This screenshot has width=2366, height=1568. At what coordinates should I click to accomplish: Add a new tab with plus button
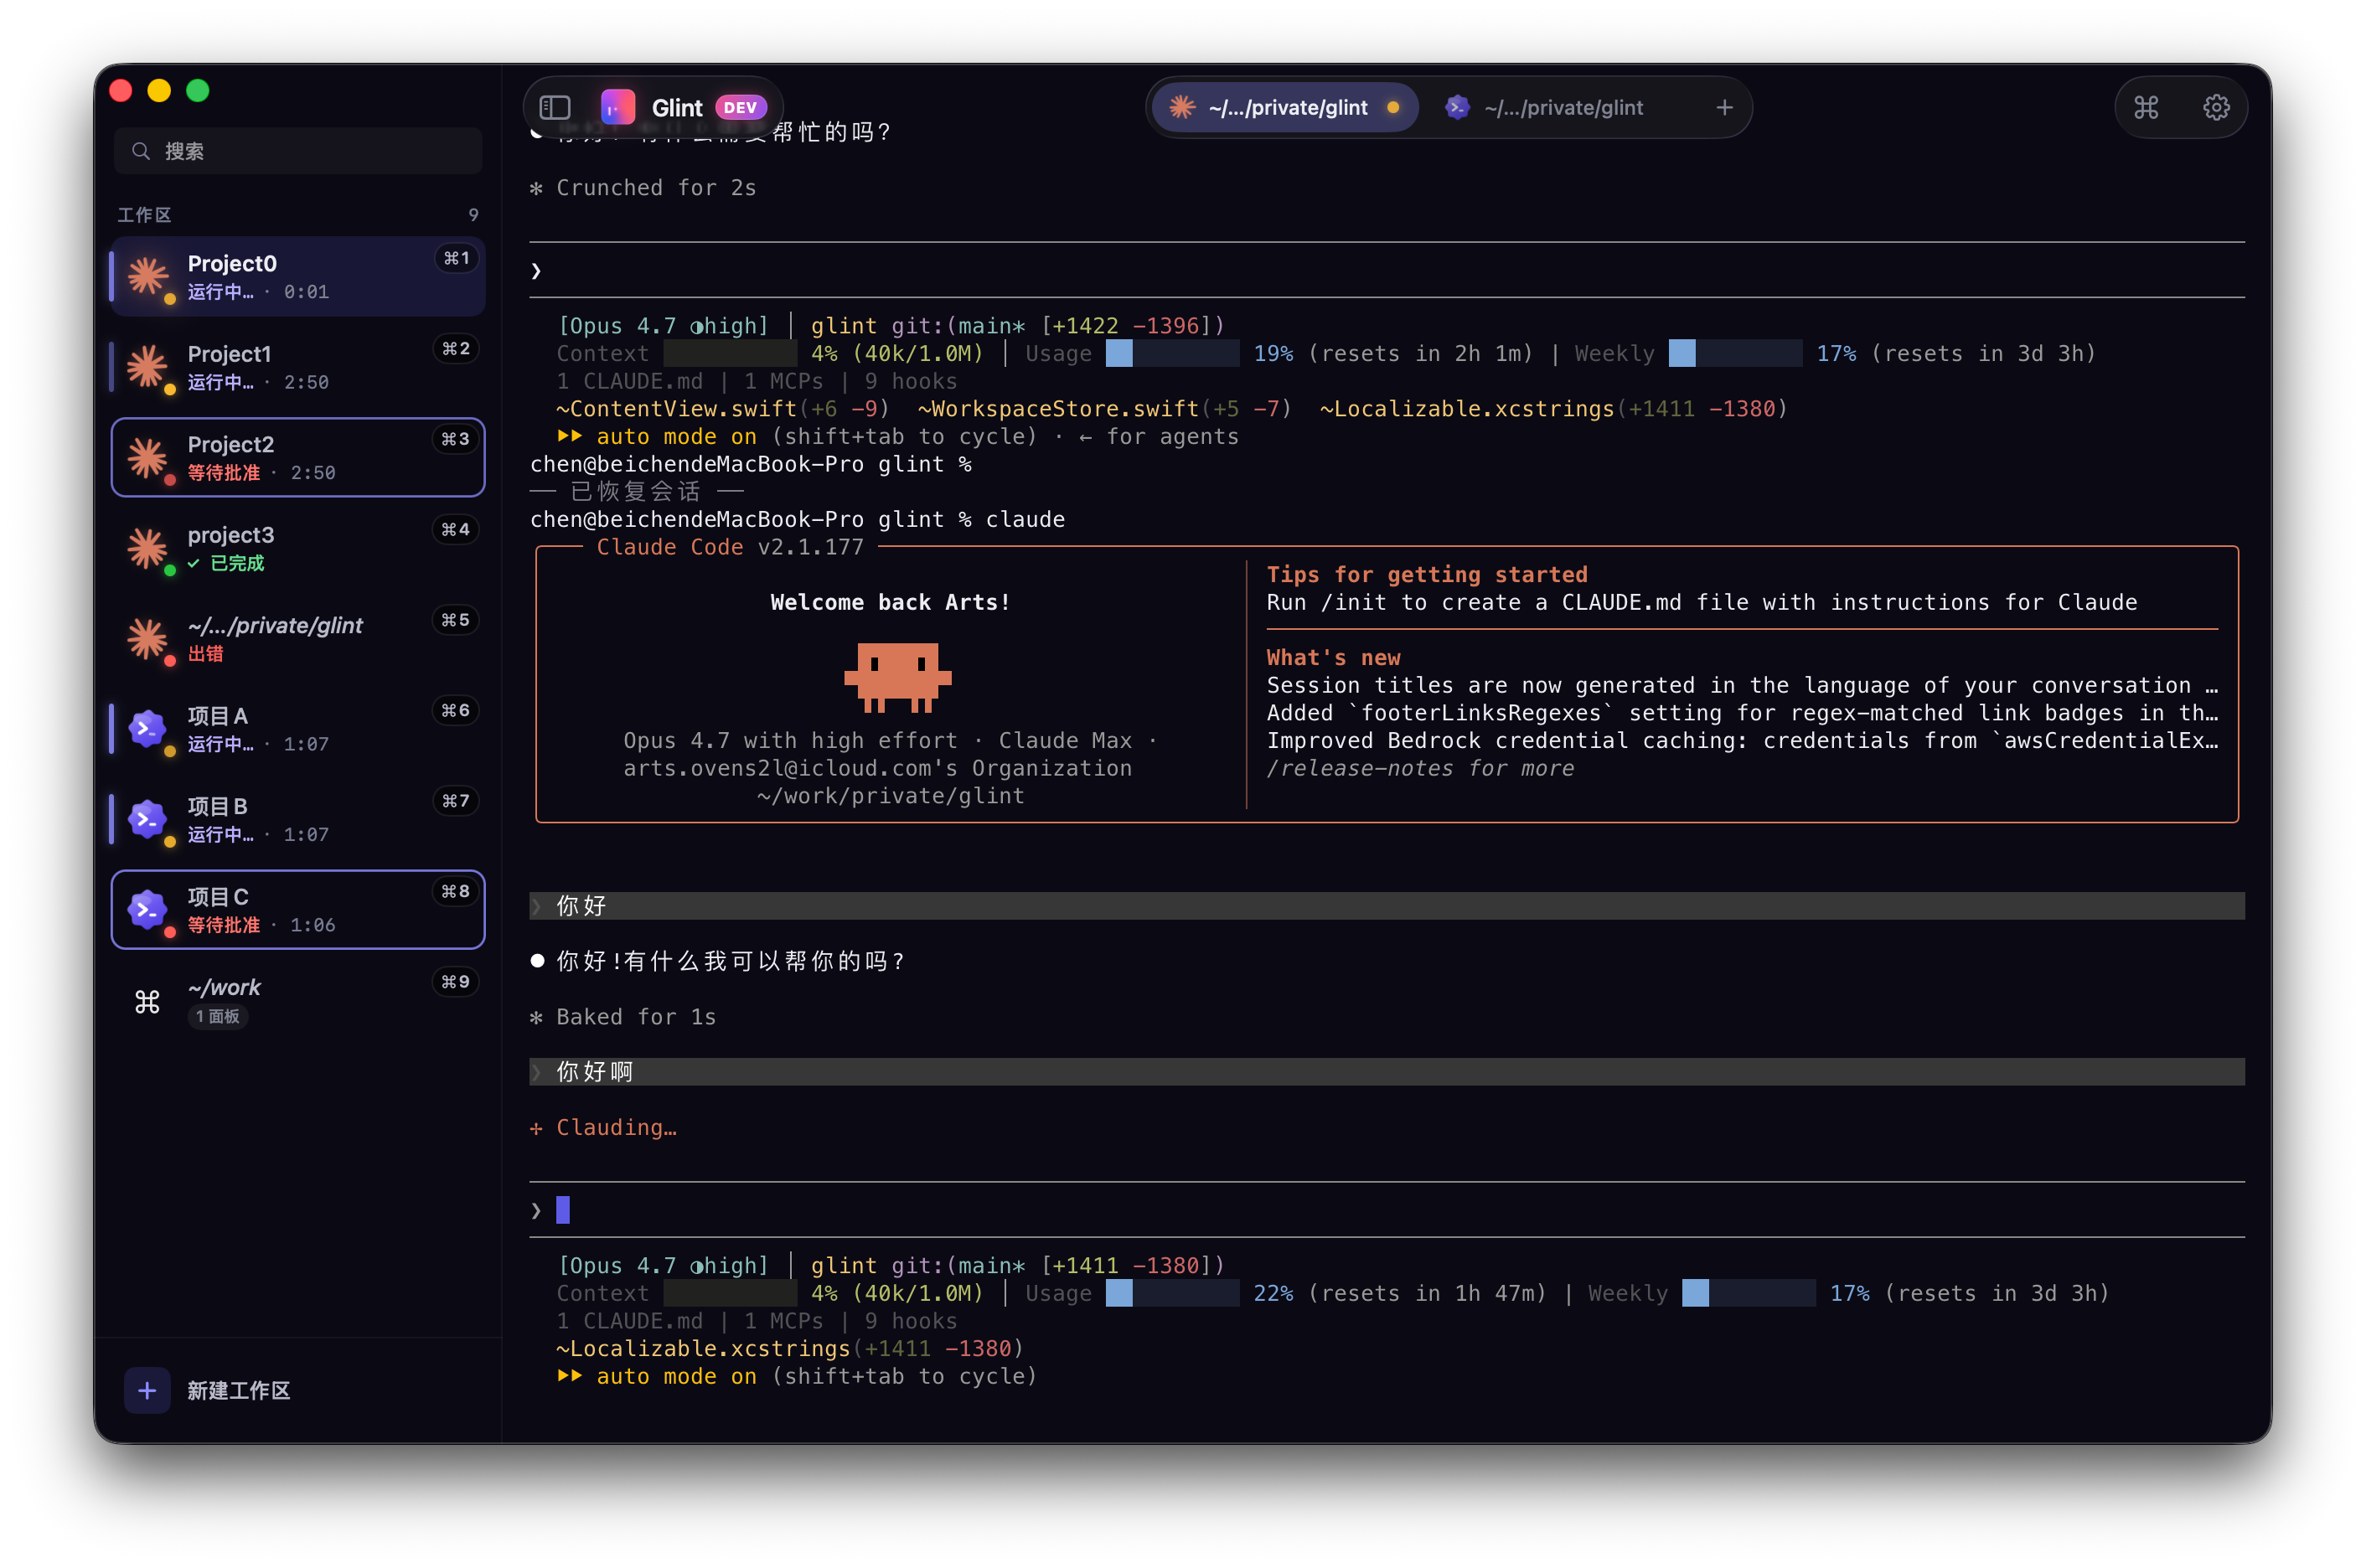coord(1724,107)
